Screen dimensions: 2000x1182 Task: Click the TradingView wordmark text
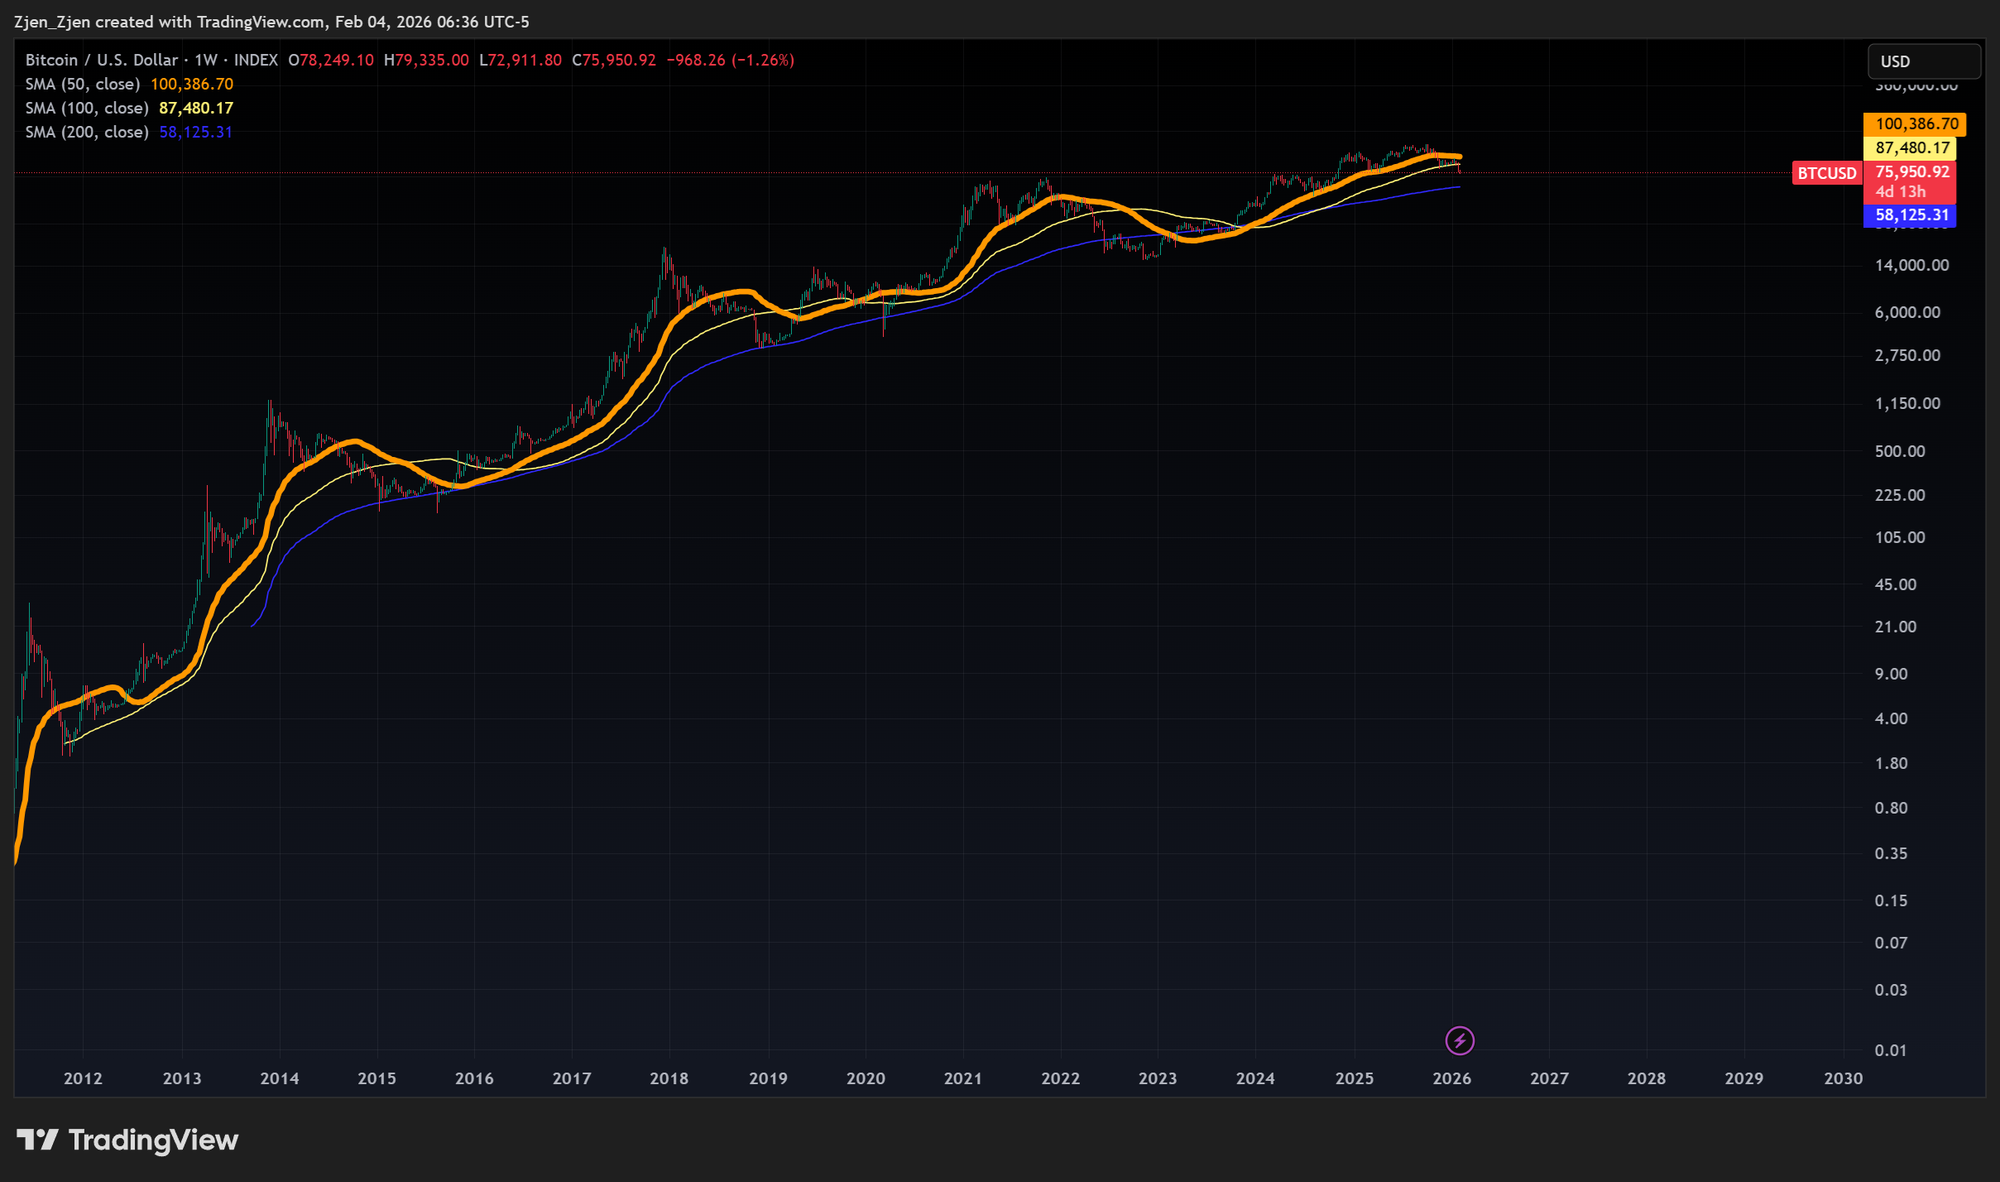coord(153,1140)
